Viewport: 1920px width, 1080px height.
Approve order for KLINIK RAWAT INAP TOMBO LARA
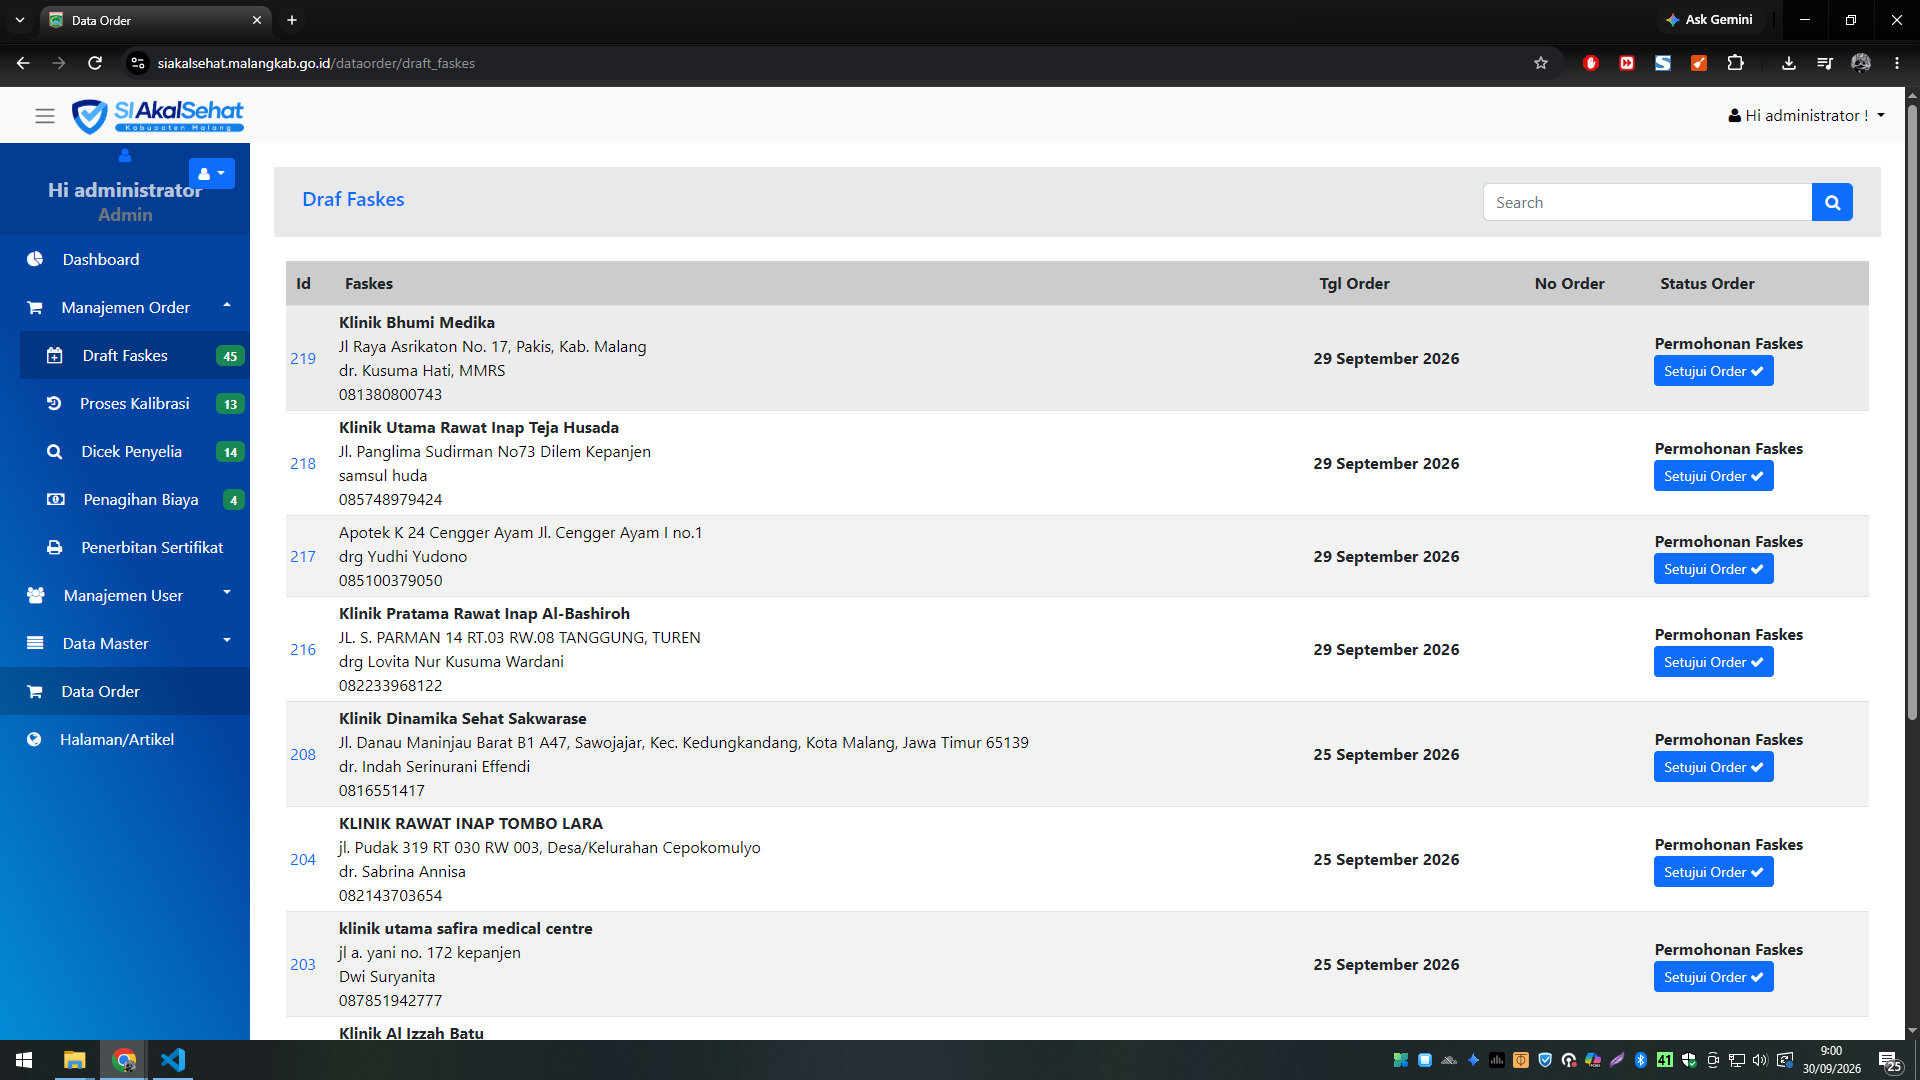coord(1713,872)
